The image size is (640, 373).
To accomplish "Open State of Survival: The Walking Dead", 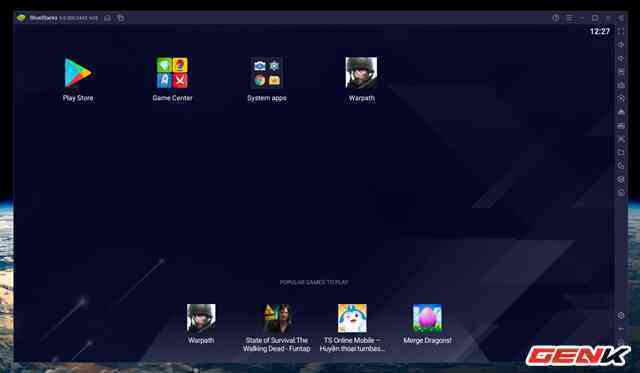I will 277,328.
